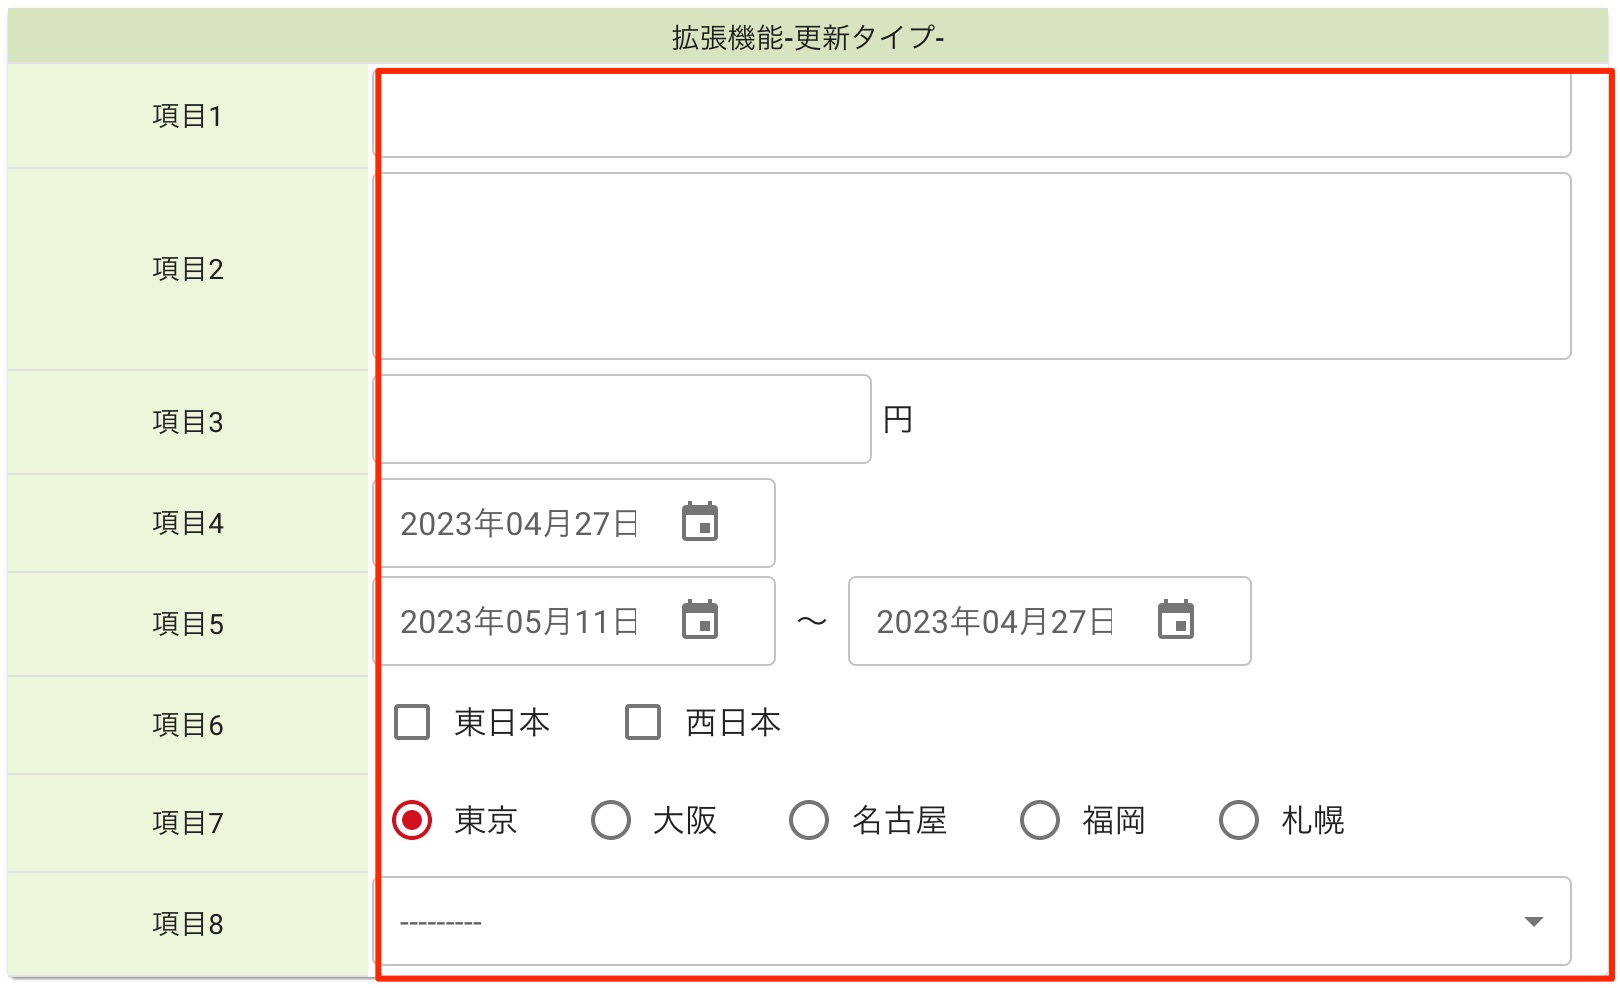The image size is (1620, 988).
Task: Pick the 福岡 radio option
Action: pyautogui.click(x=1040, y=820)
